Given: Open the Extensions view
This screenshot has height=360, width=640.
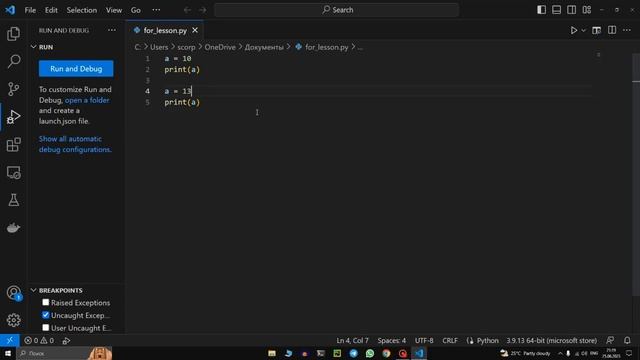Looking at the screenshot, I should [13, 144].
